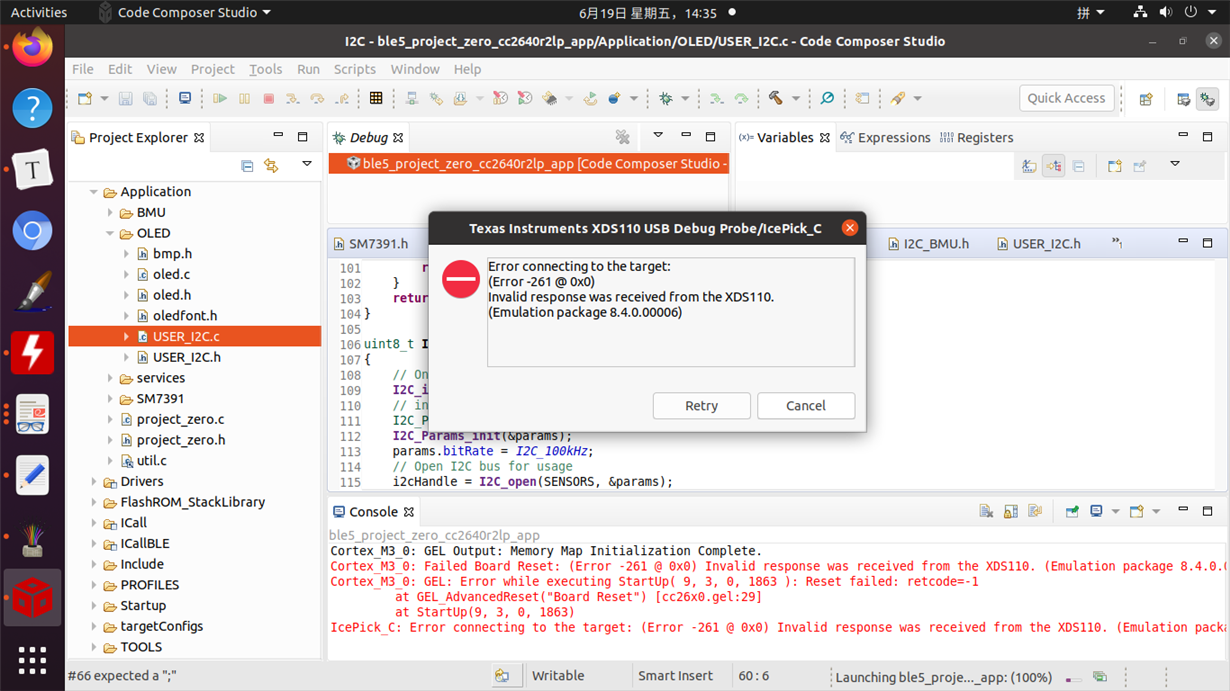Select oled.c in Project Explorer
1230x691 pixels.
pyautogui.click(x=171, y=275)
